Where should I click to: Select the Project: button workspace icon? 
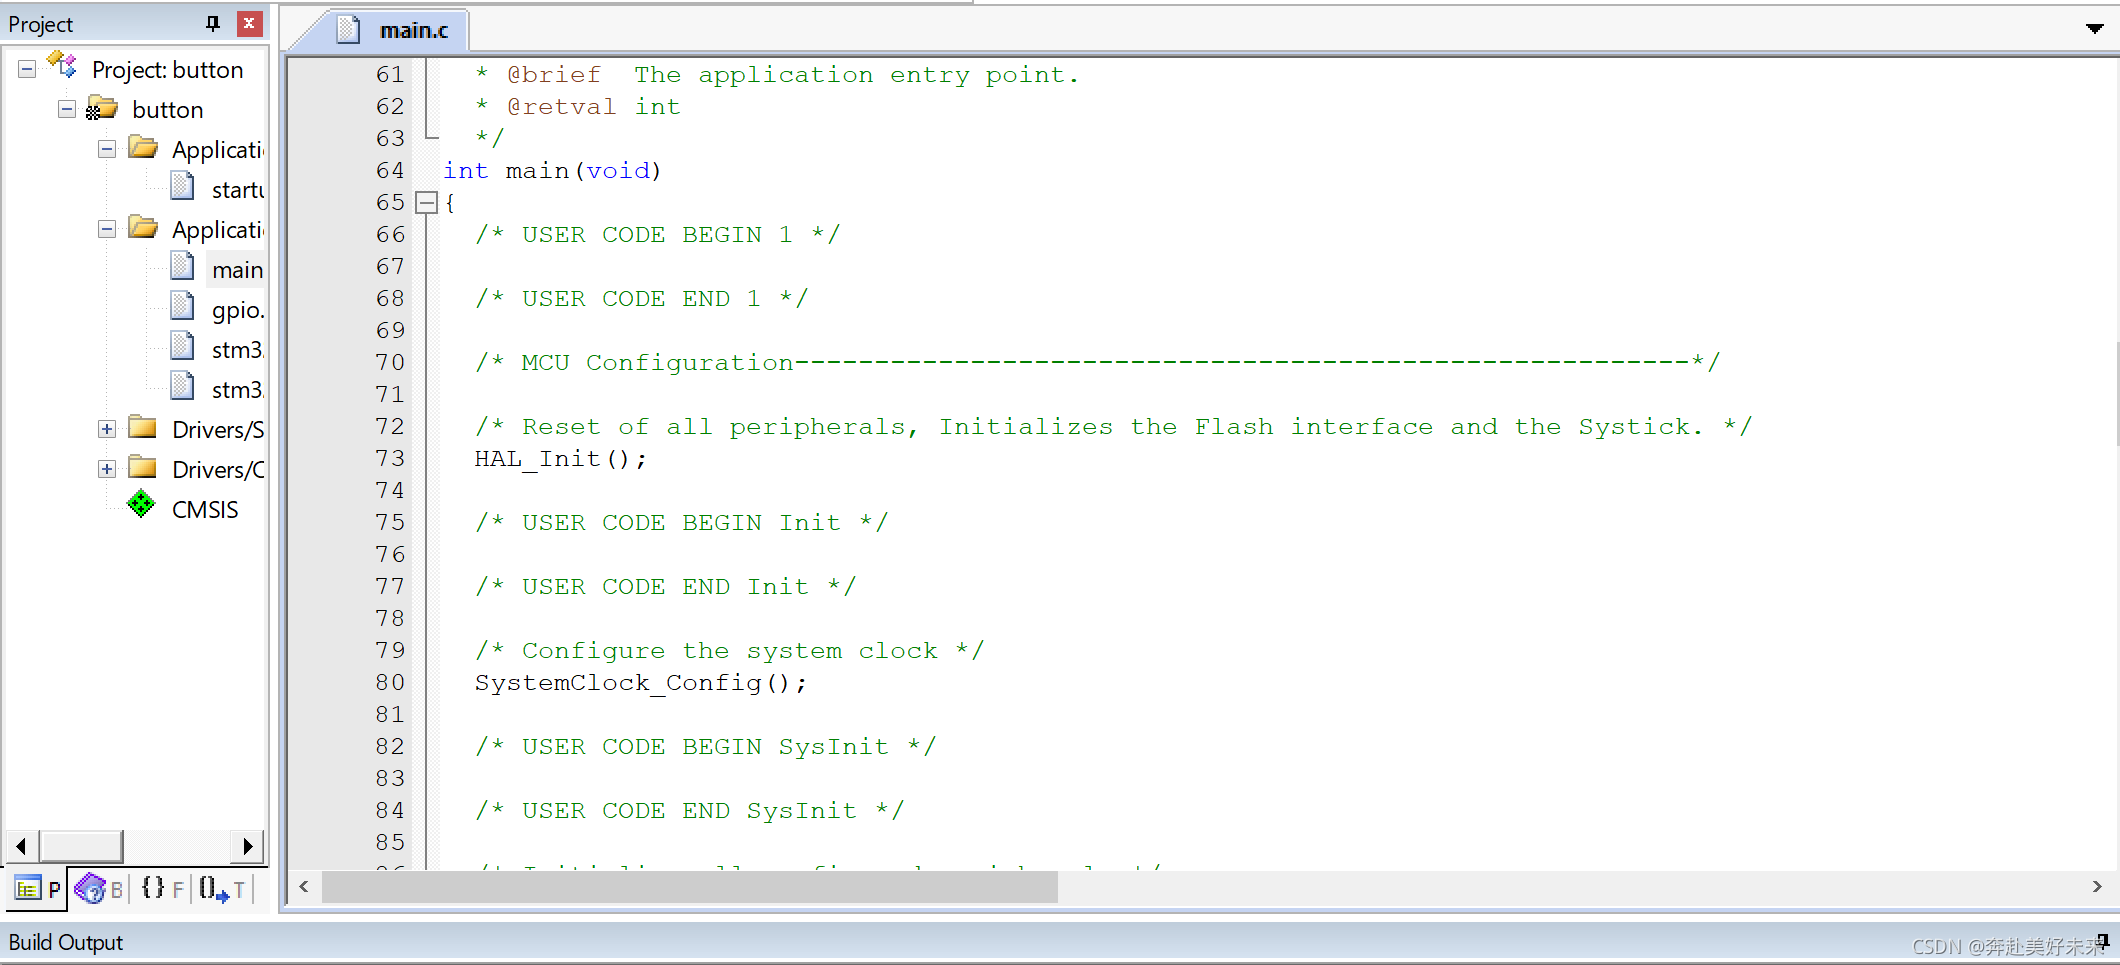62,66
